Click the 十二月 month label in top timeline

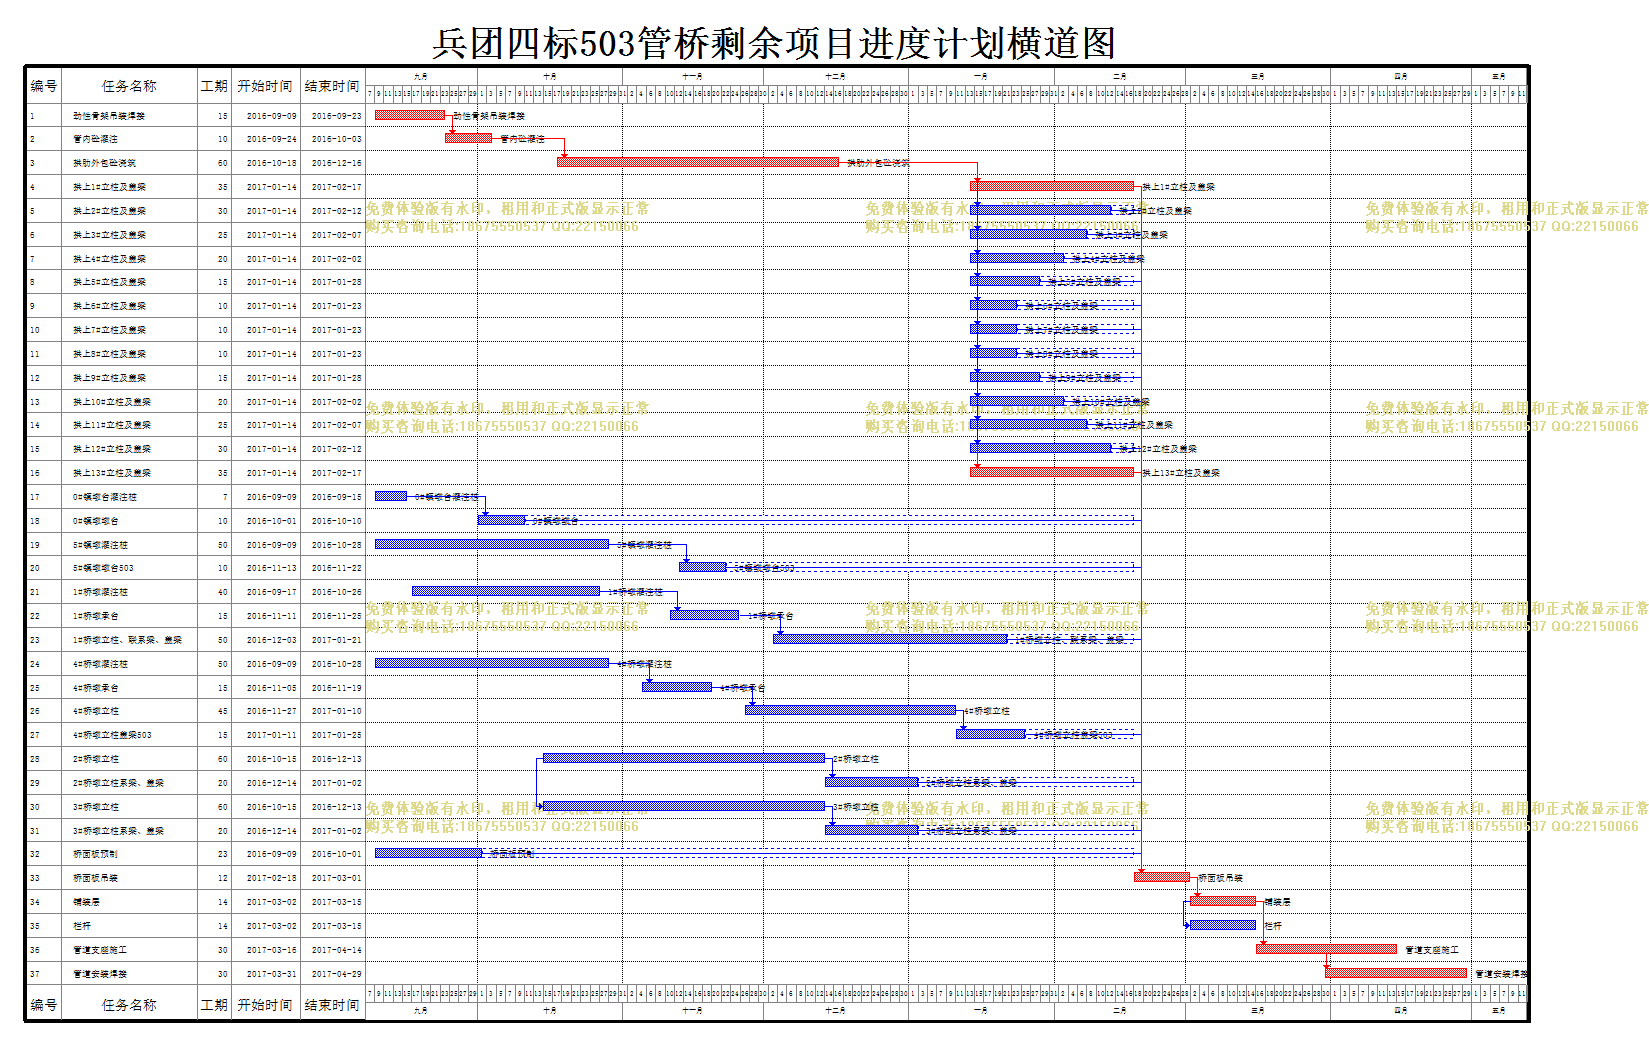pyautogui.click(x=835, y=76)
